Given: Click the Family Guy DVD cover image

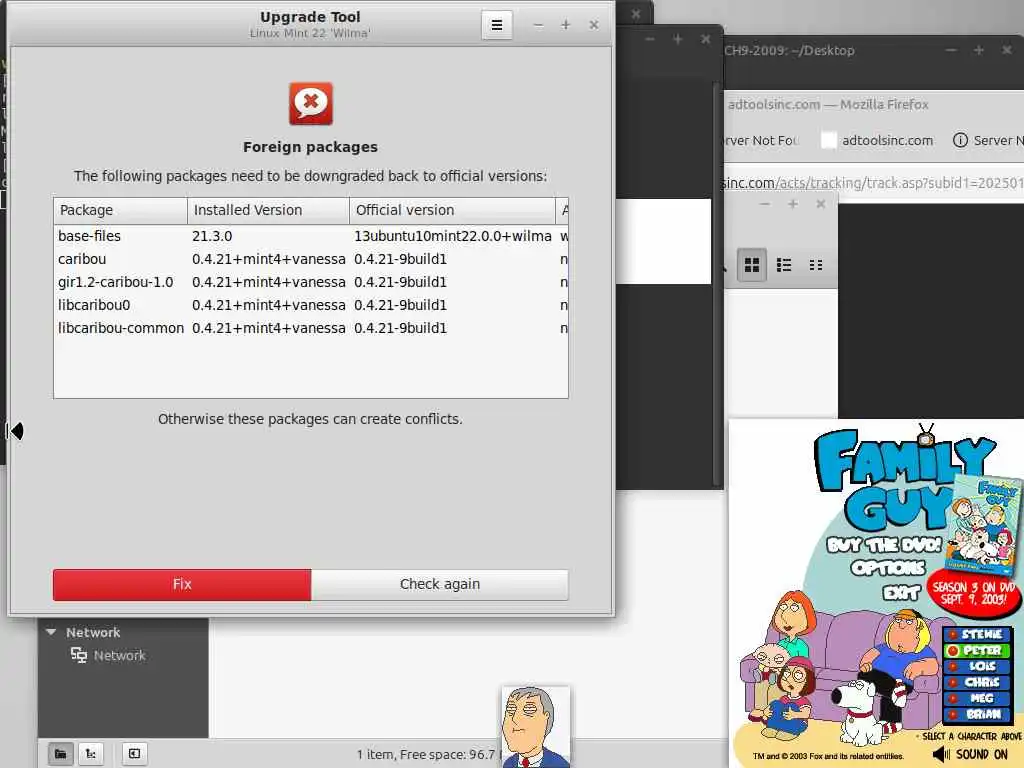Looking at the screenshot, I should point(983,526).
